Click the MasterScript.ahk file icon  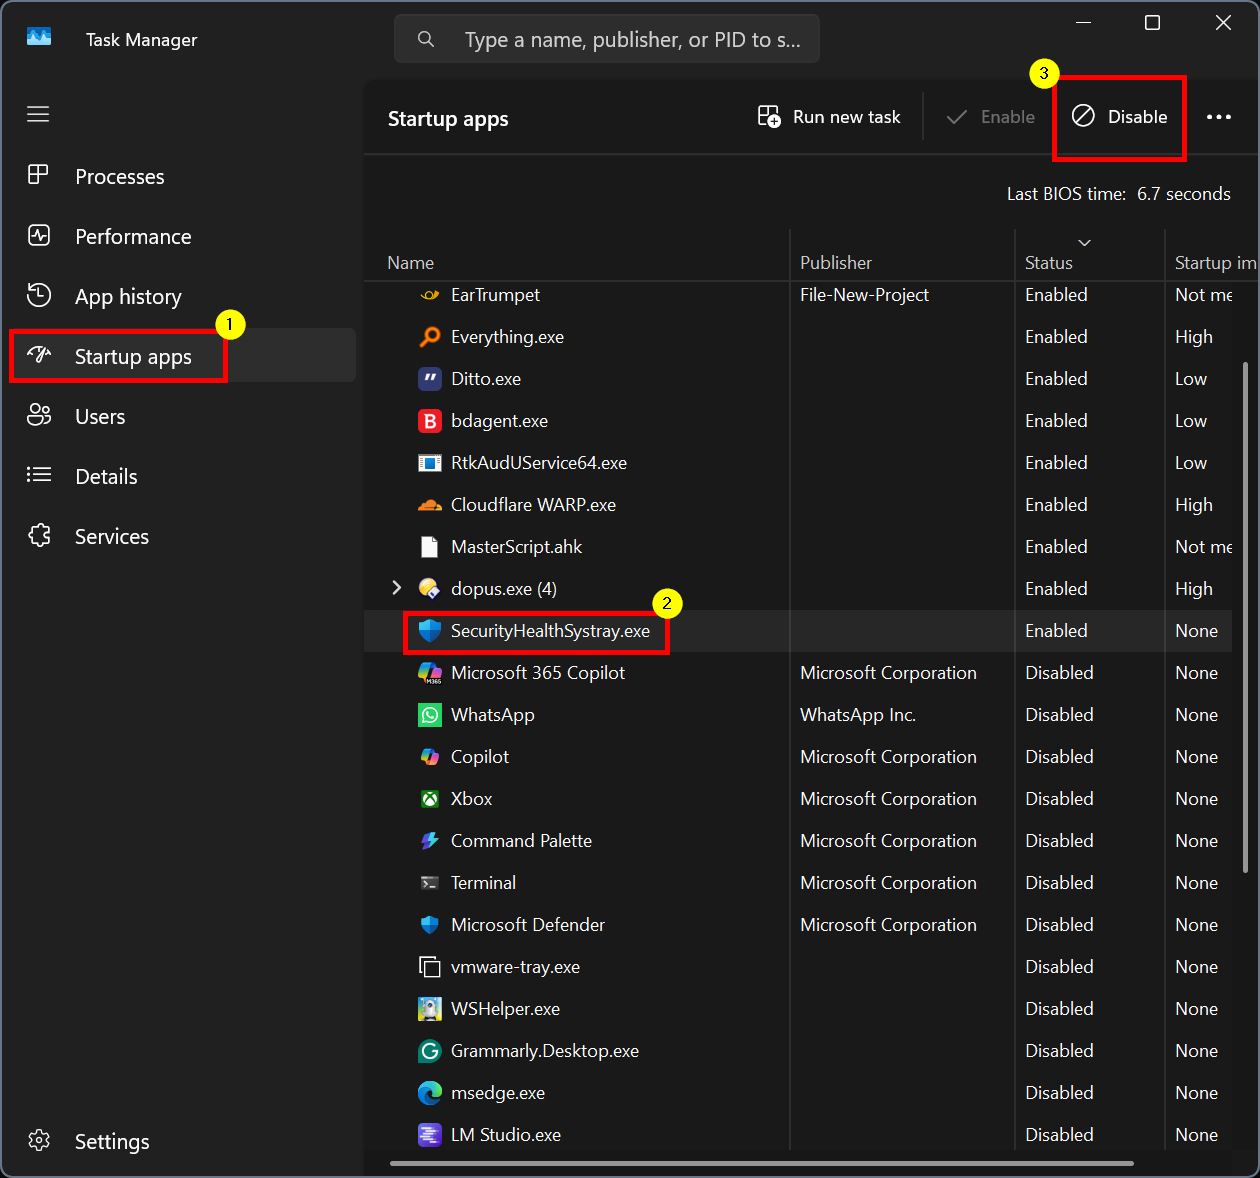pyautogui.click(x=430, y=547)
